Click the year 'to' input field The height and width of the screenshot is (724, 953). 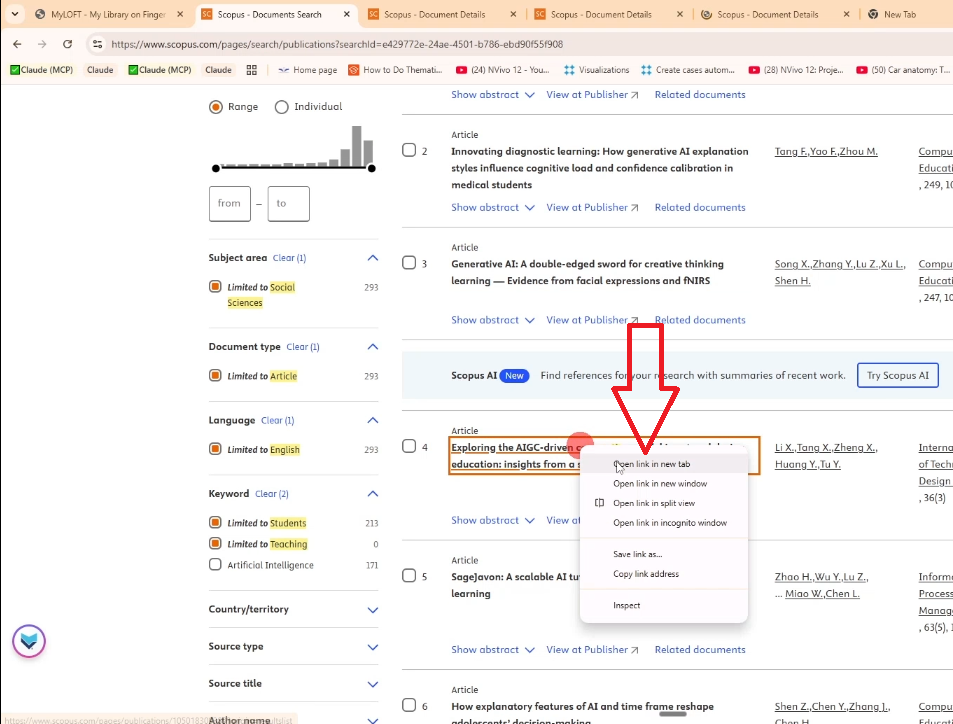tap(289, 204)
